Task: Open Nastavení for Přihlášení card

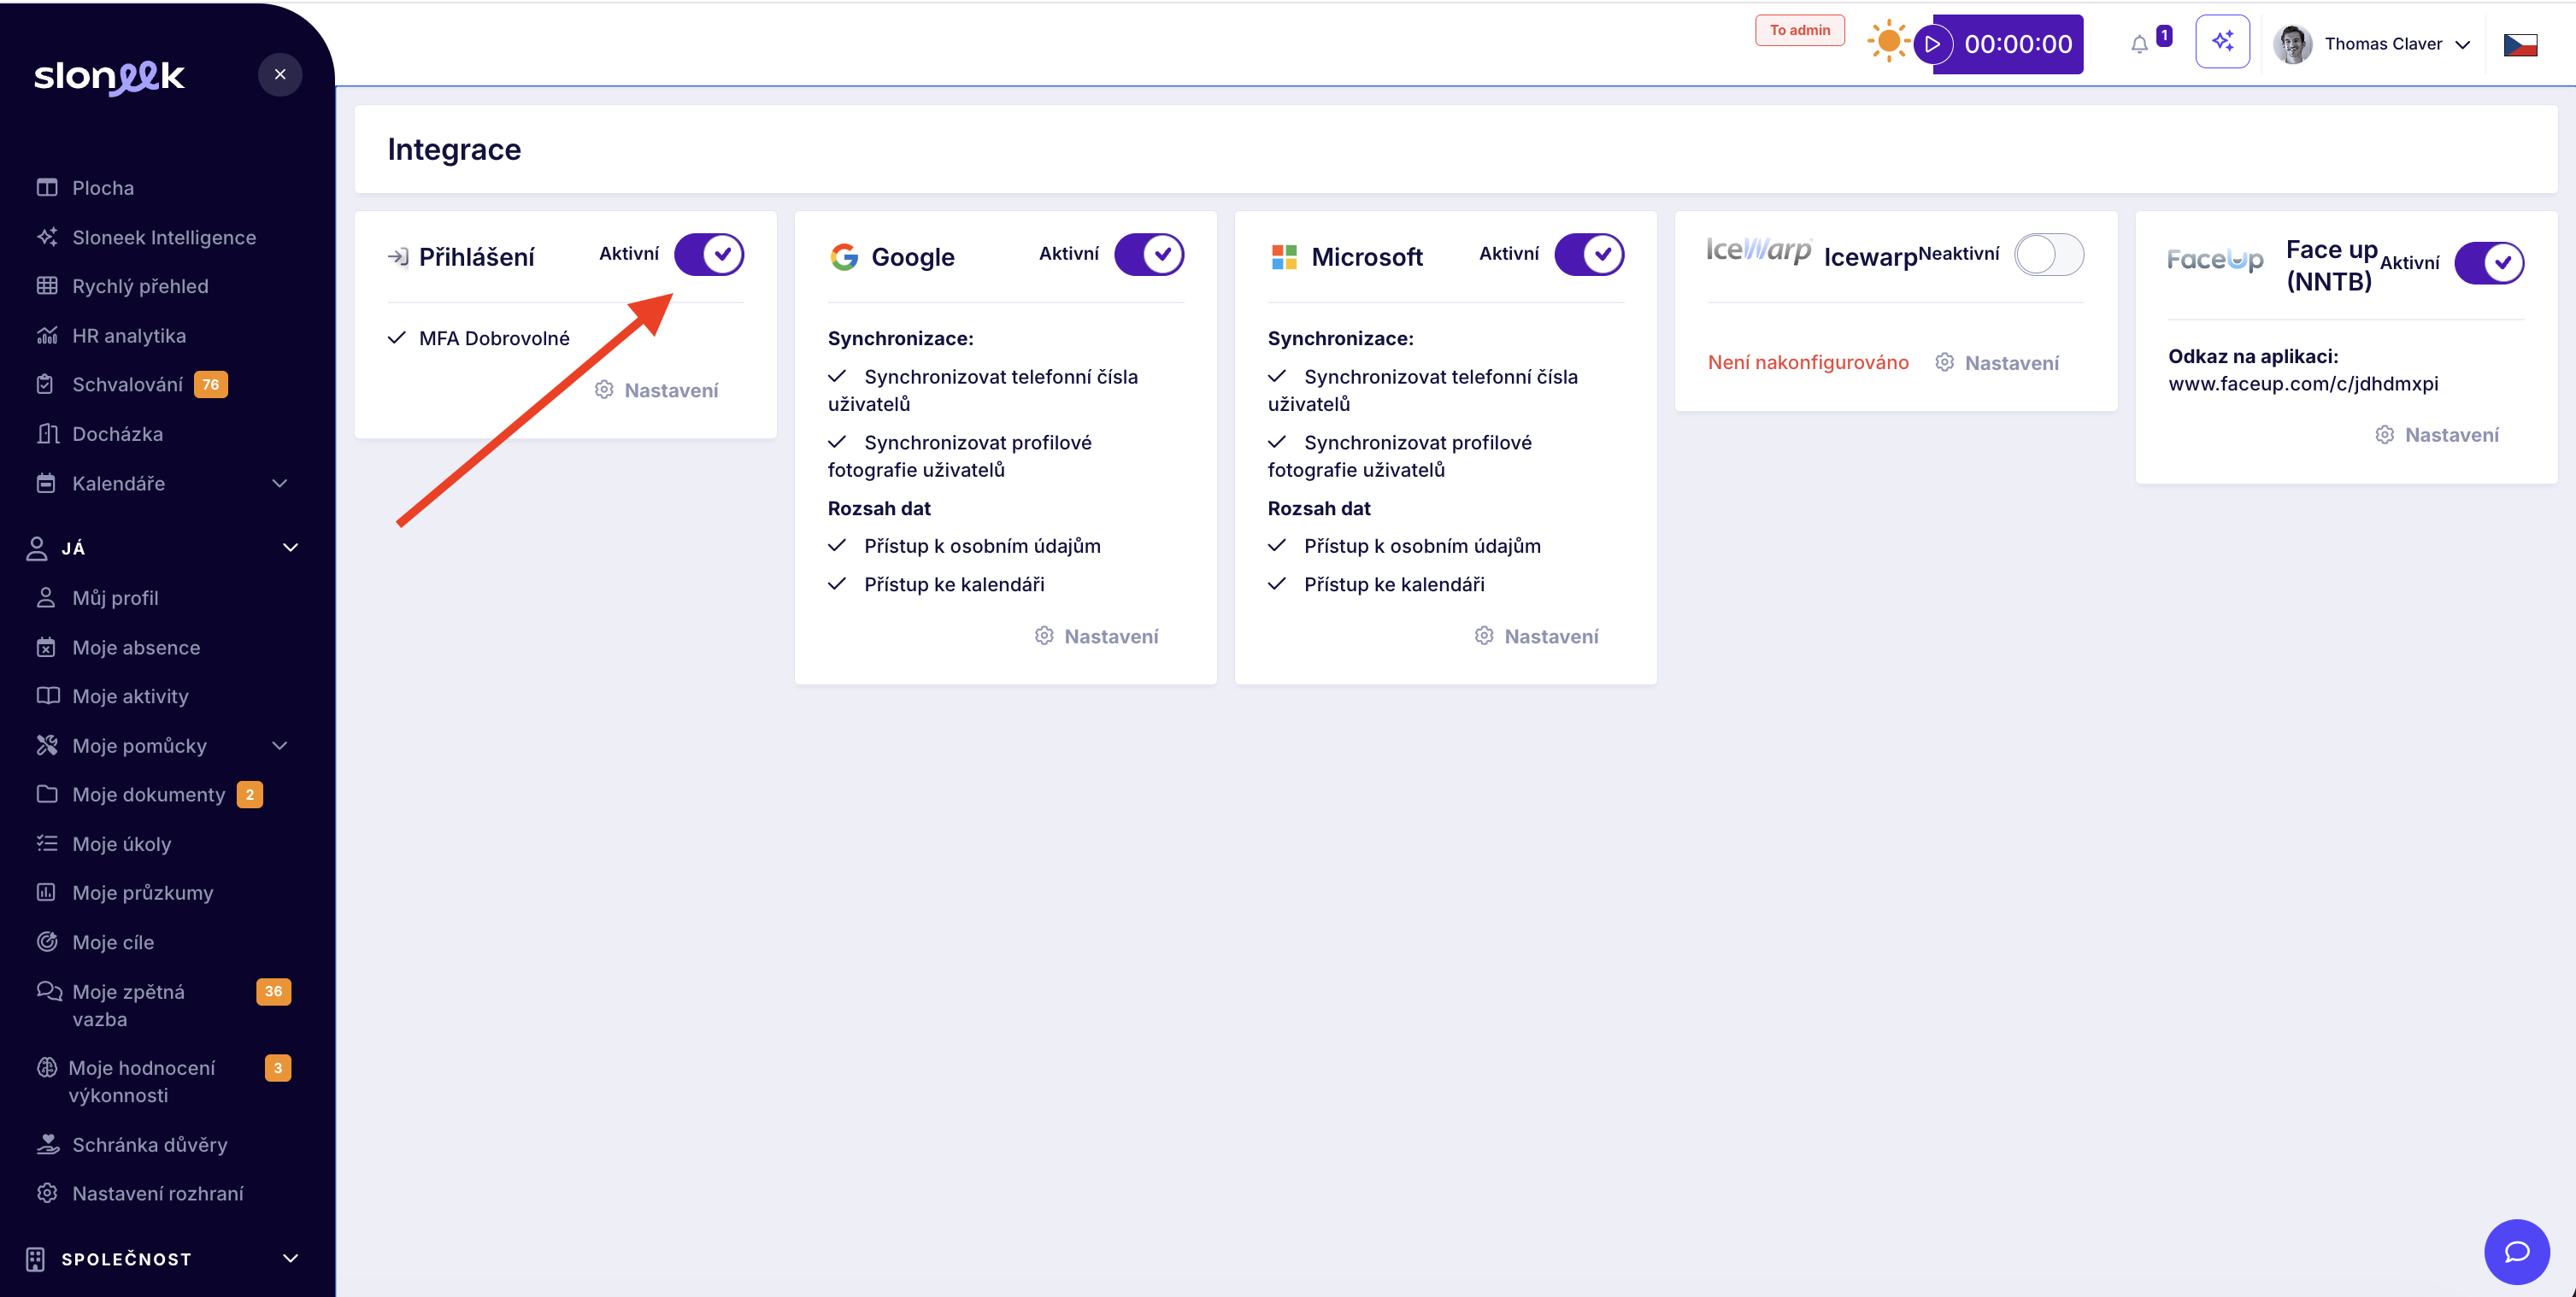Action: pyautogui.click(x=657, y=390)
